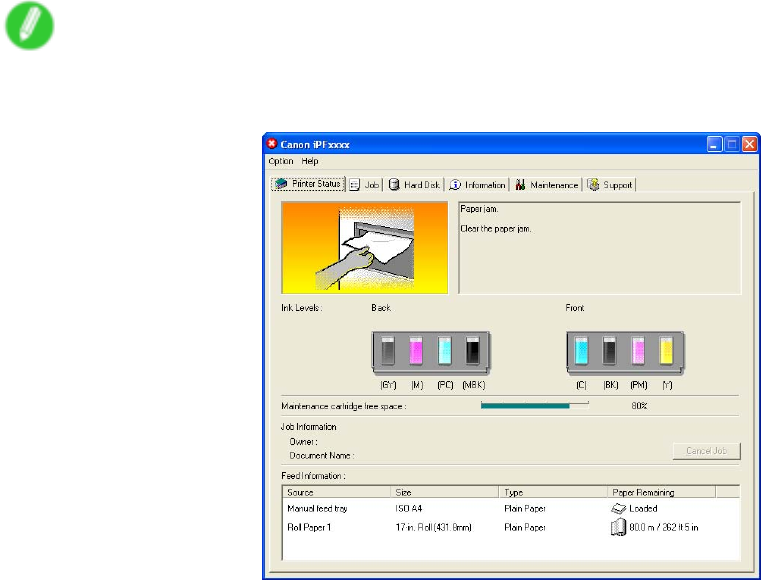Screen dimensions: 761x580
Task: Switch to the Support tab
Action: (610, 185)
